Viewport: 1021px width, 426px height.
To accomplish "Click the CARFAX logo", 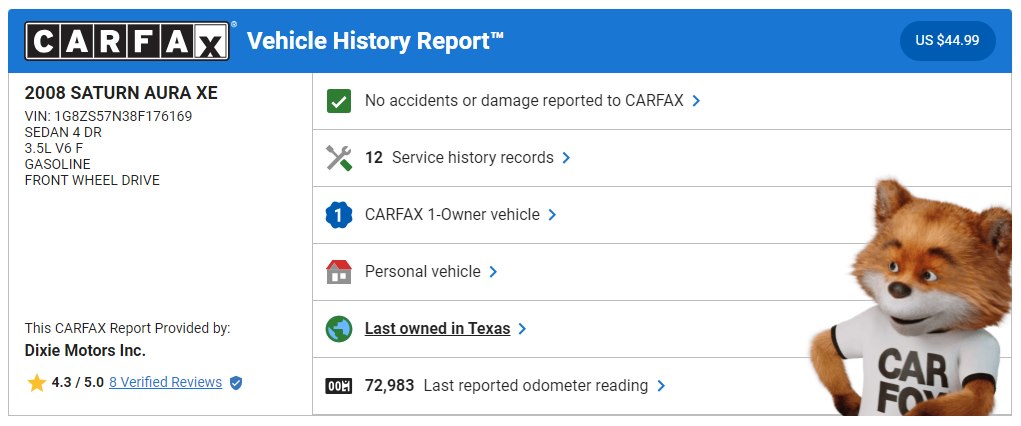I will 127,41.
